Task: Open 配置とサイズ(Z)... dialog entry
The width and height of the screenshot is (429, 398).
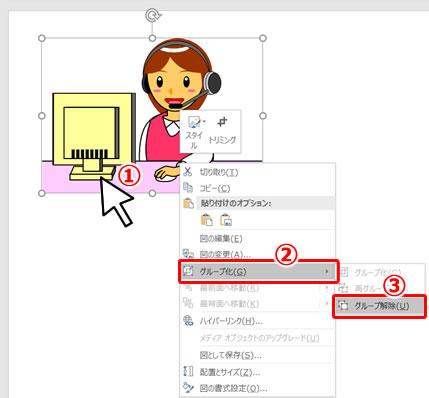Action: point(257,372)
